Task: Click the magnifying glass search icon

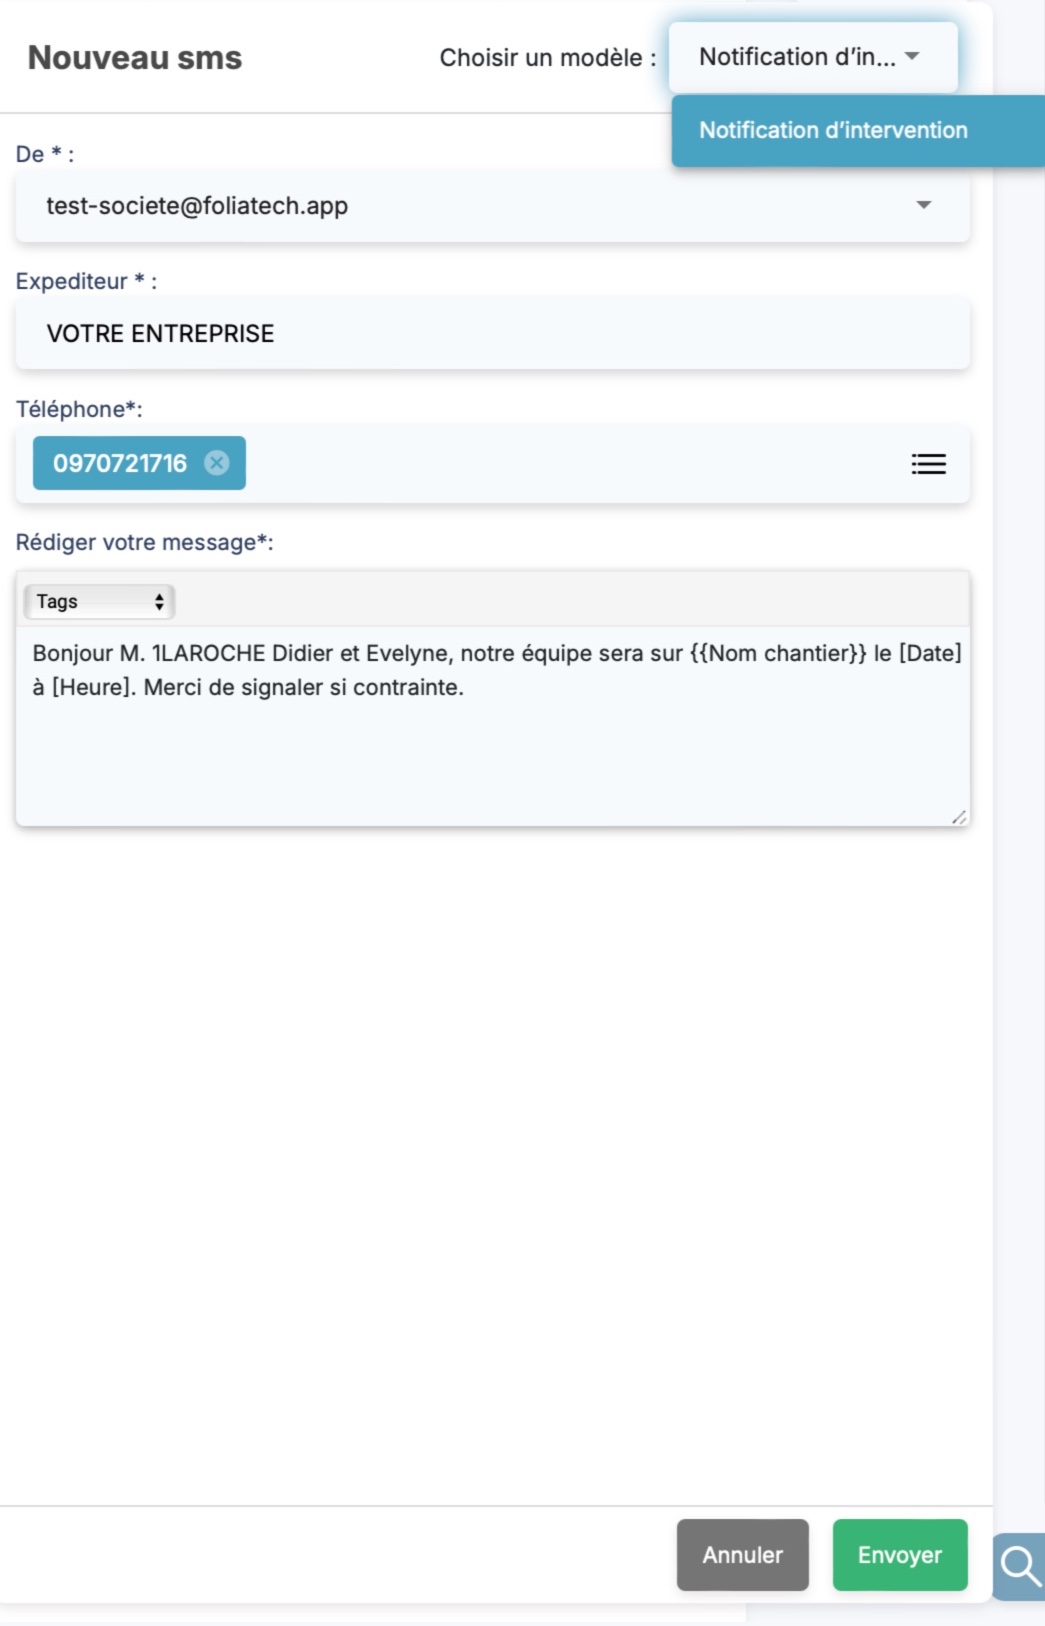Action: click(1020, 1566)
